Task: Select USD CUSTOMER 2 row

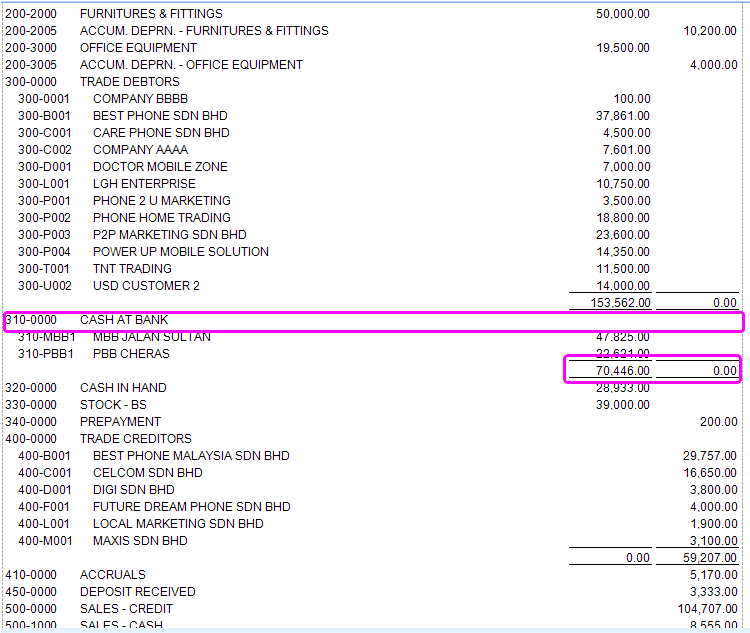Action: tap(371, 286)
